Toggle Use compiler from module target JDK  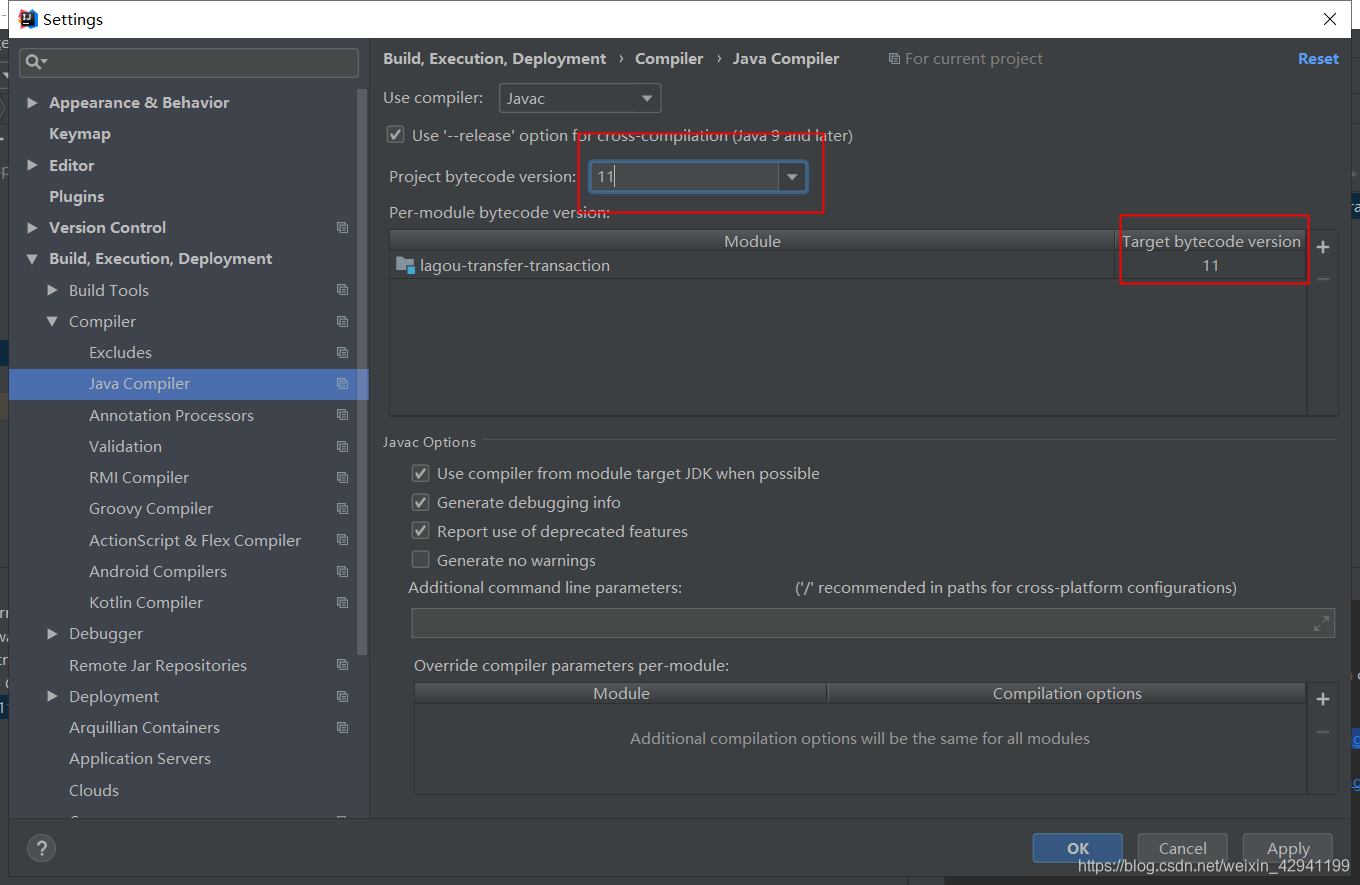[420, 473]
